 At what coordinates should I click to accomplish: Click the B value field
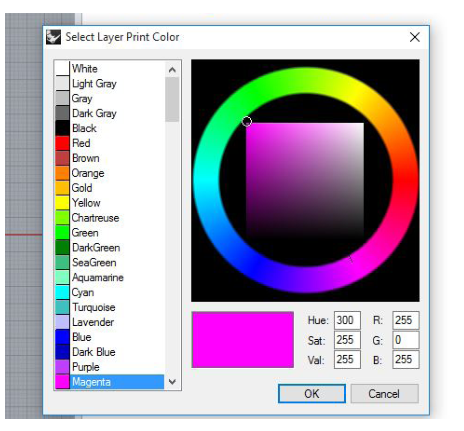(x=406, y=359)
